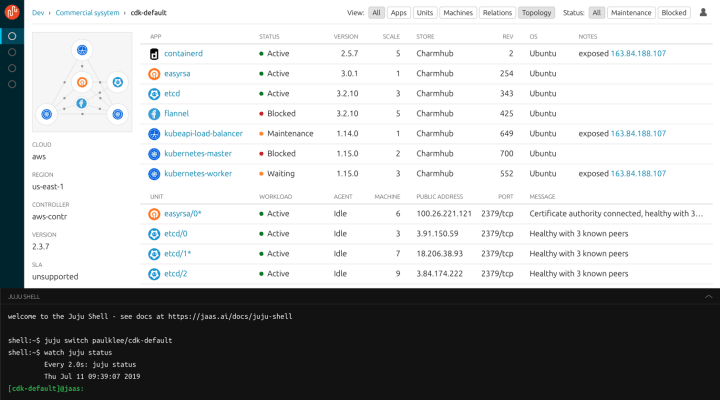Open the kubeapi-load-balancer link
The height and width of the screenshot is (400, 720).
tap(203, 134)
